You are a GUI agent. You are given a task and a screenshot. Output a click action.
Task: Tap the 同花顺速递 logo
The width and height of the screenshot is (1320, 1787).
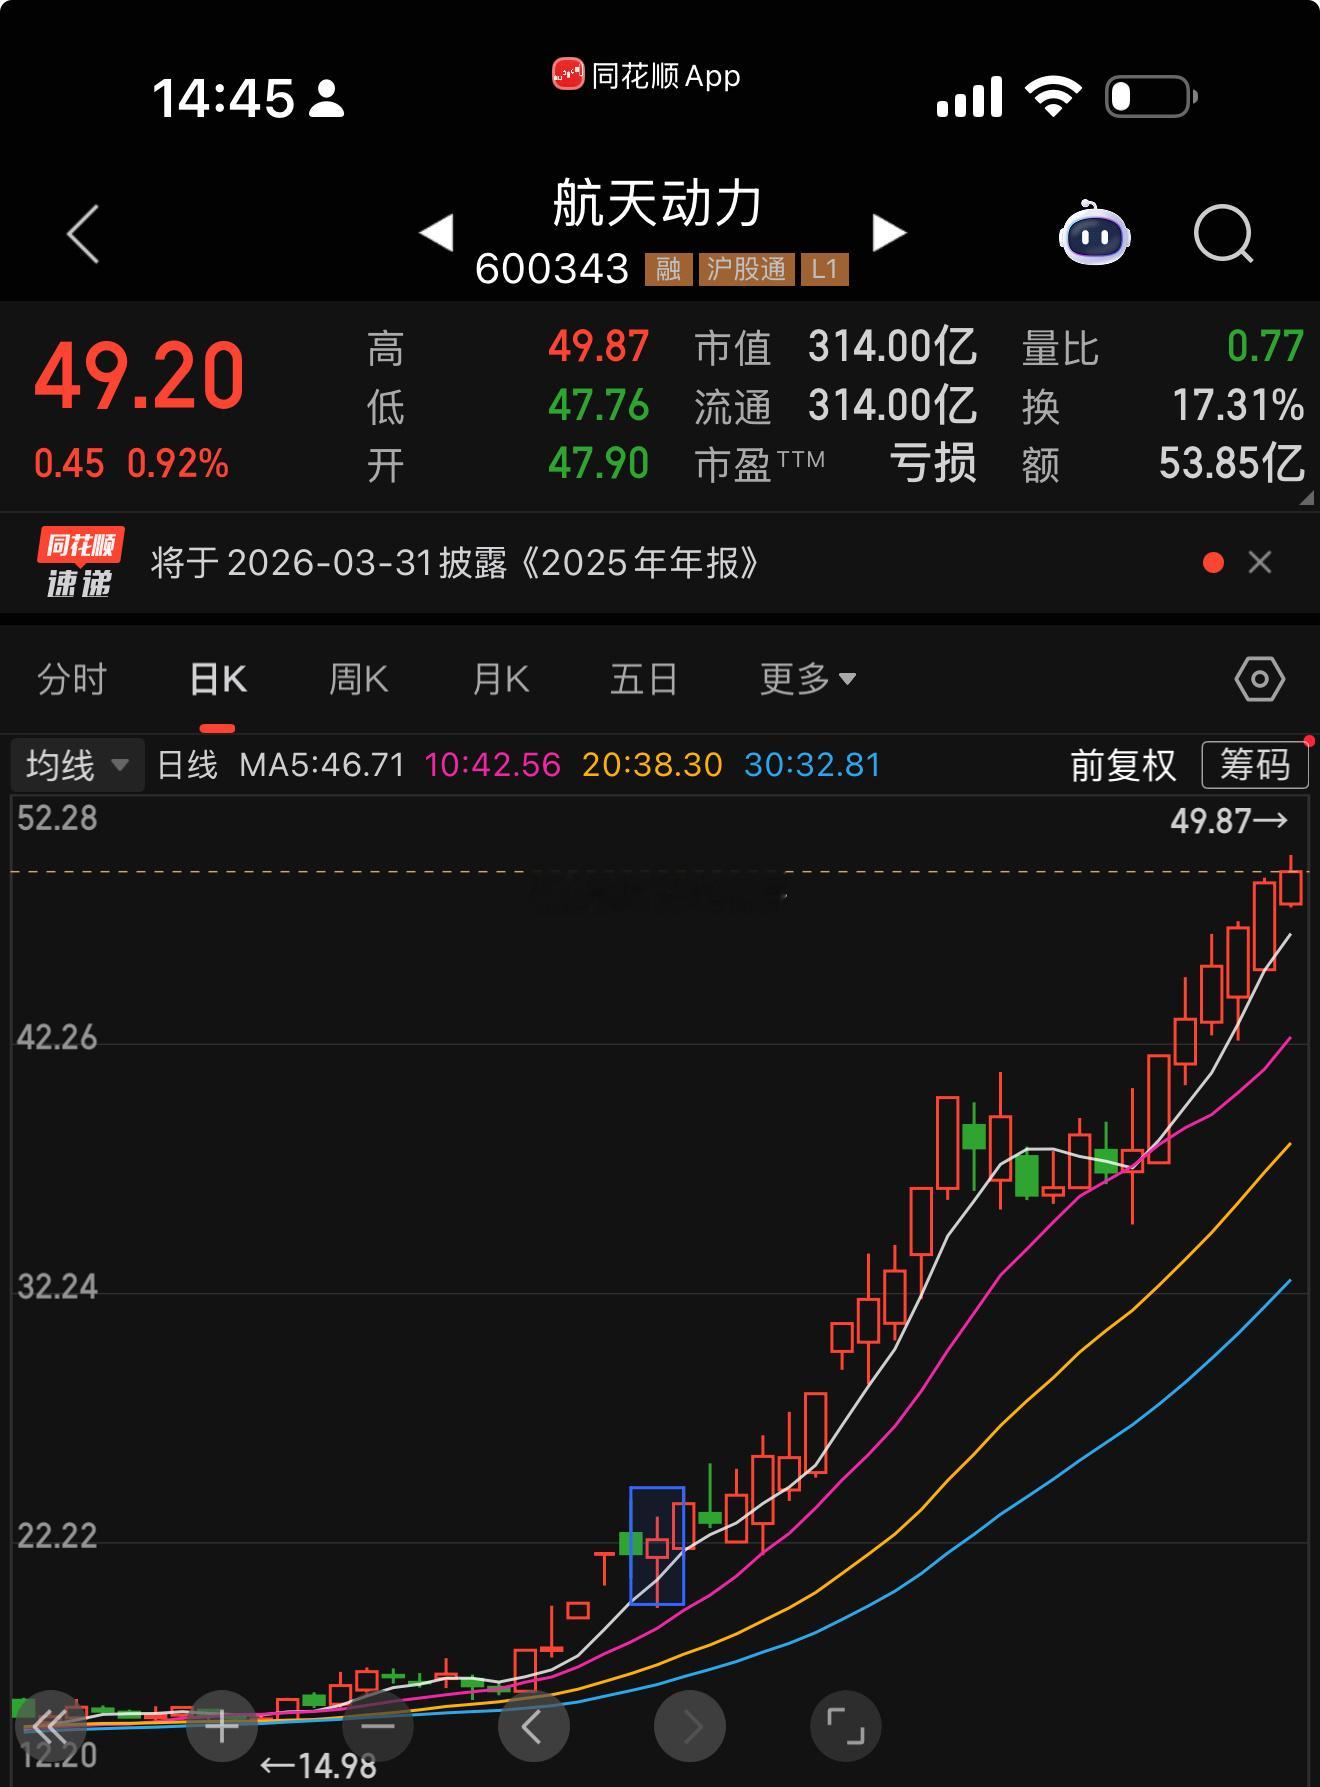point(81,563)
